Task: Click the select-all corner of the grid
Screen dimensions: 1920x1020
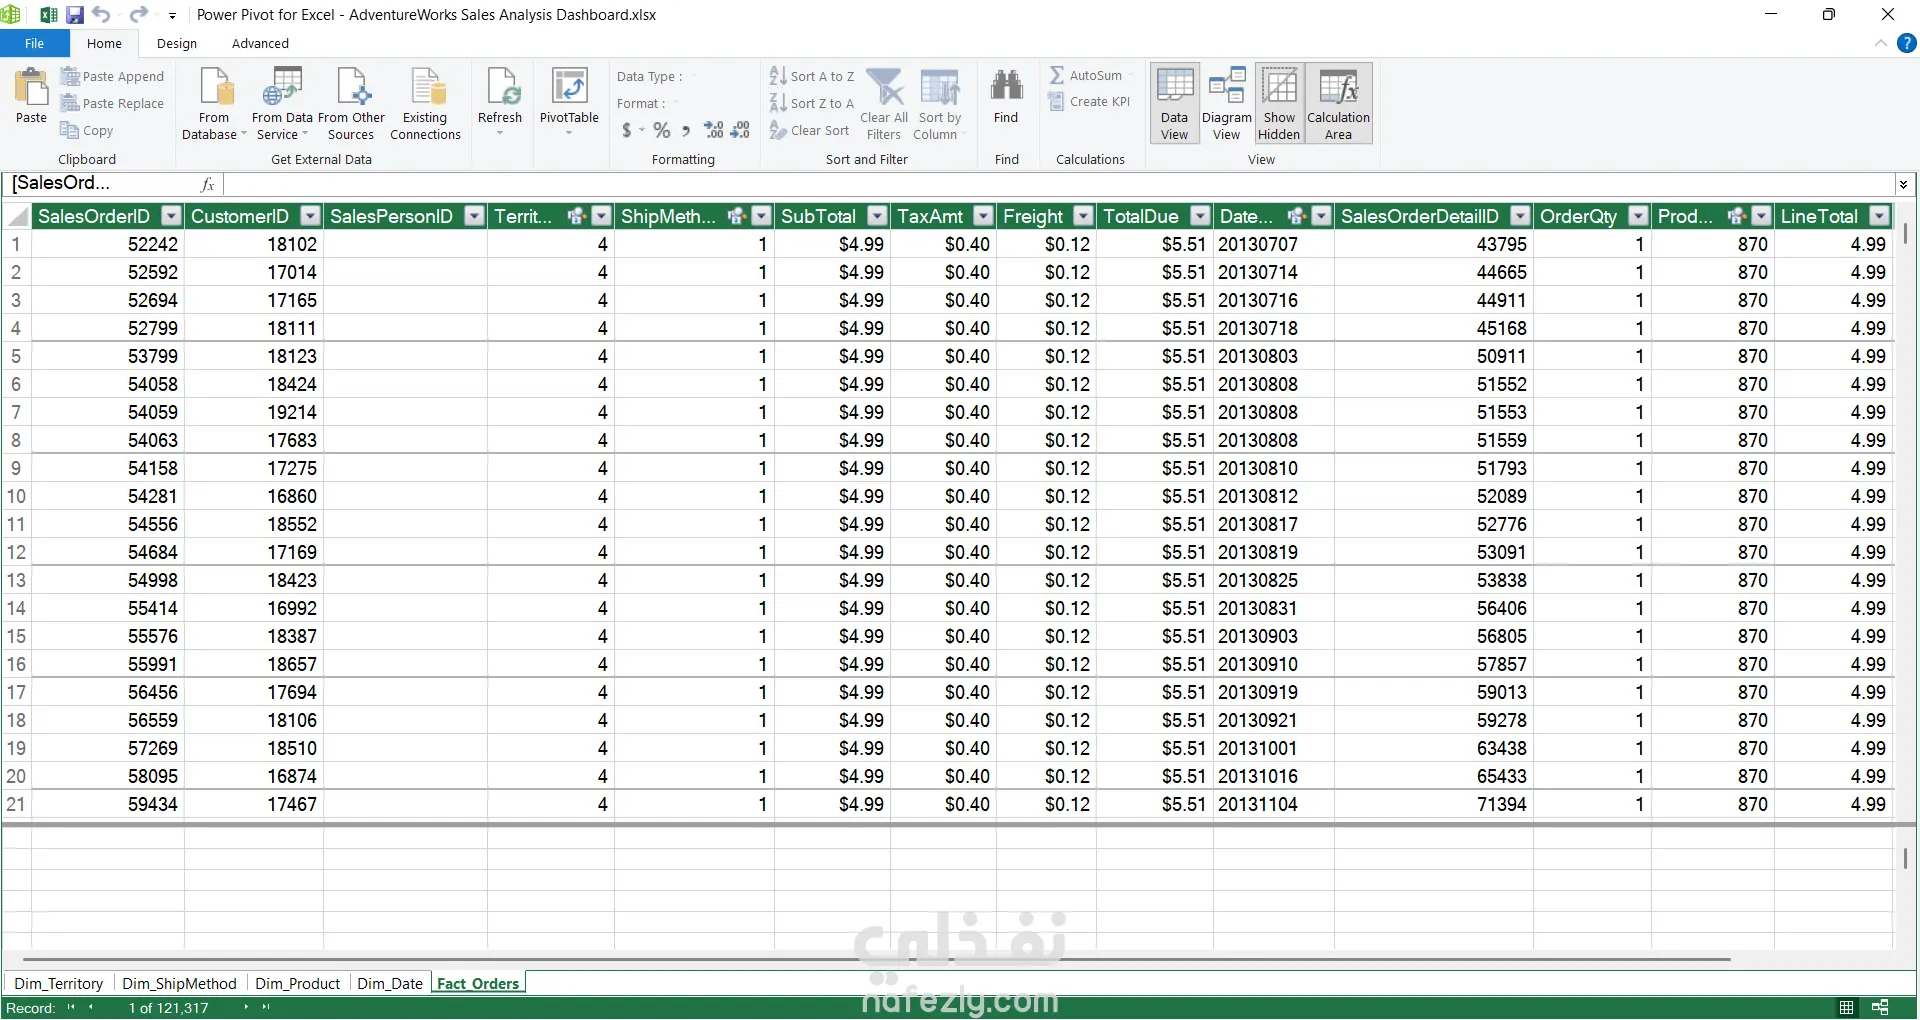Action: [17, 216]
